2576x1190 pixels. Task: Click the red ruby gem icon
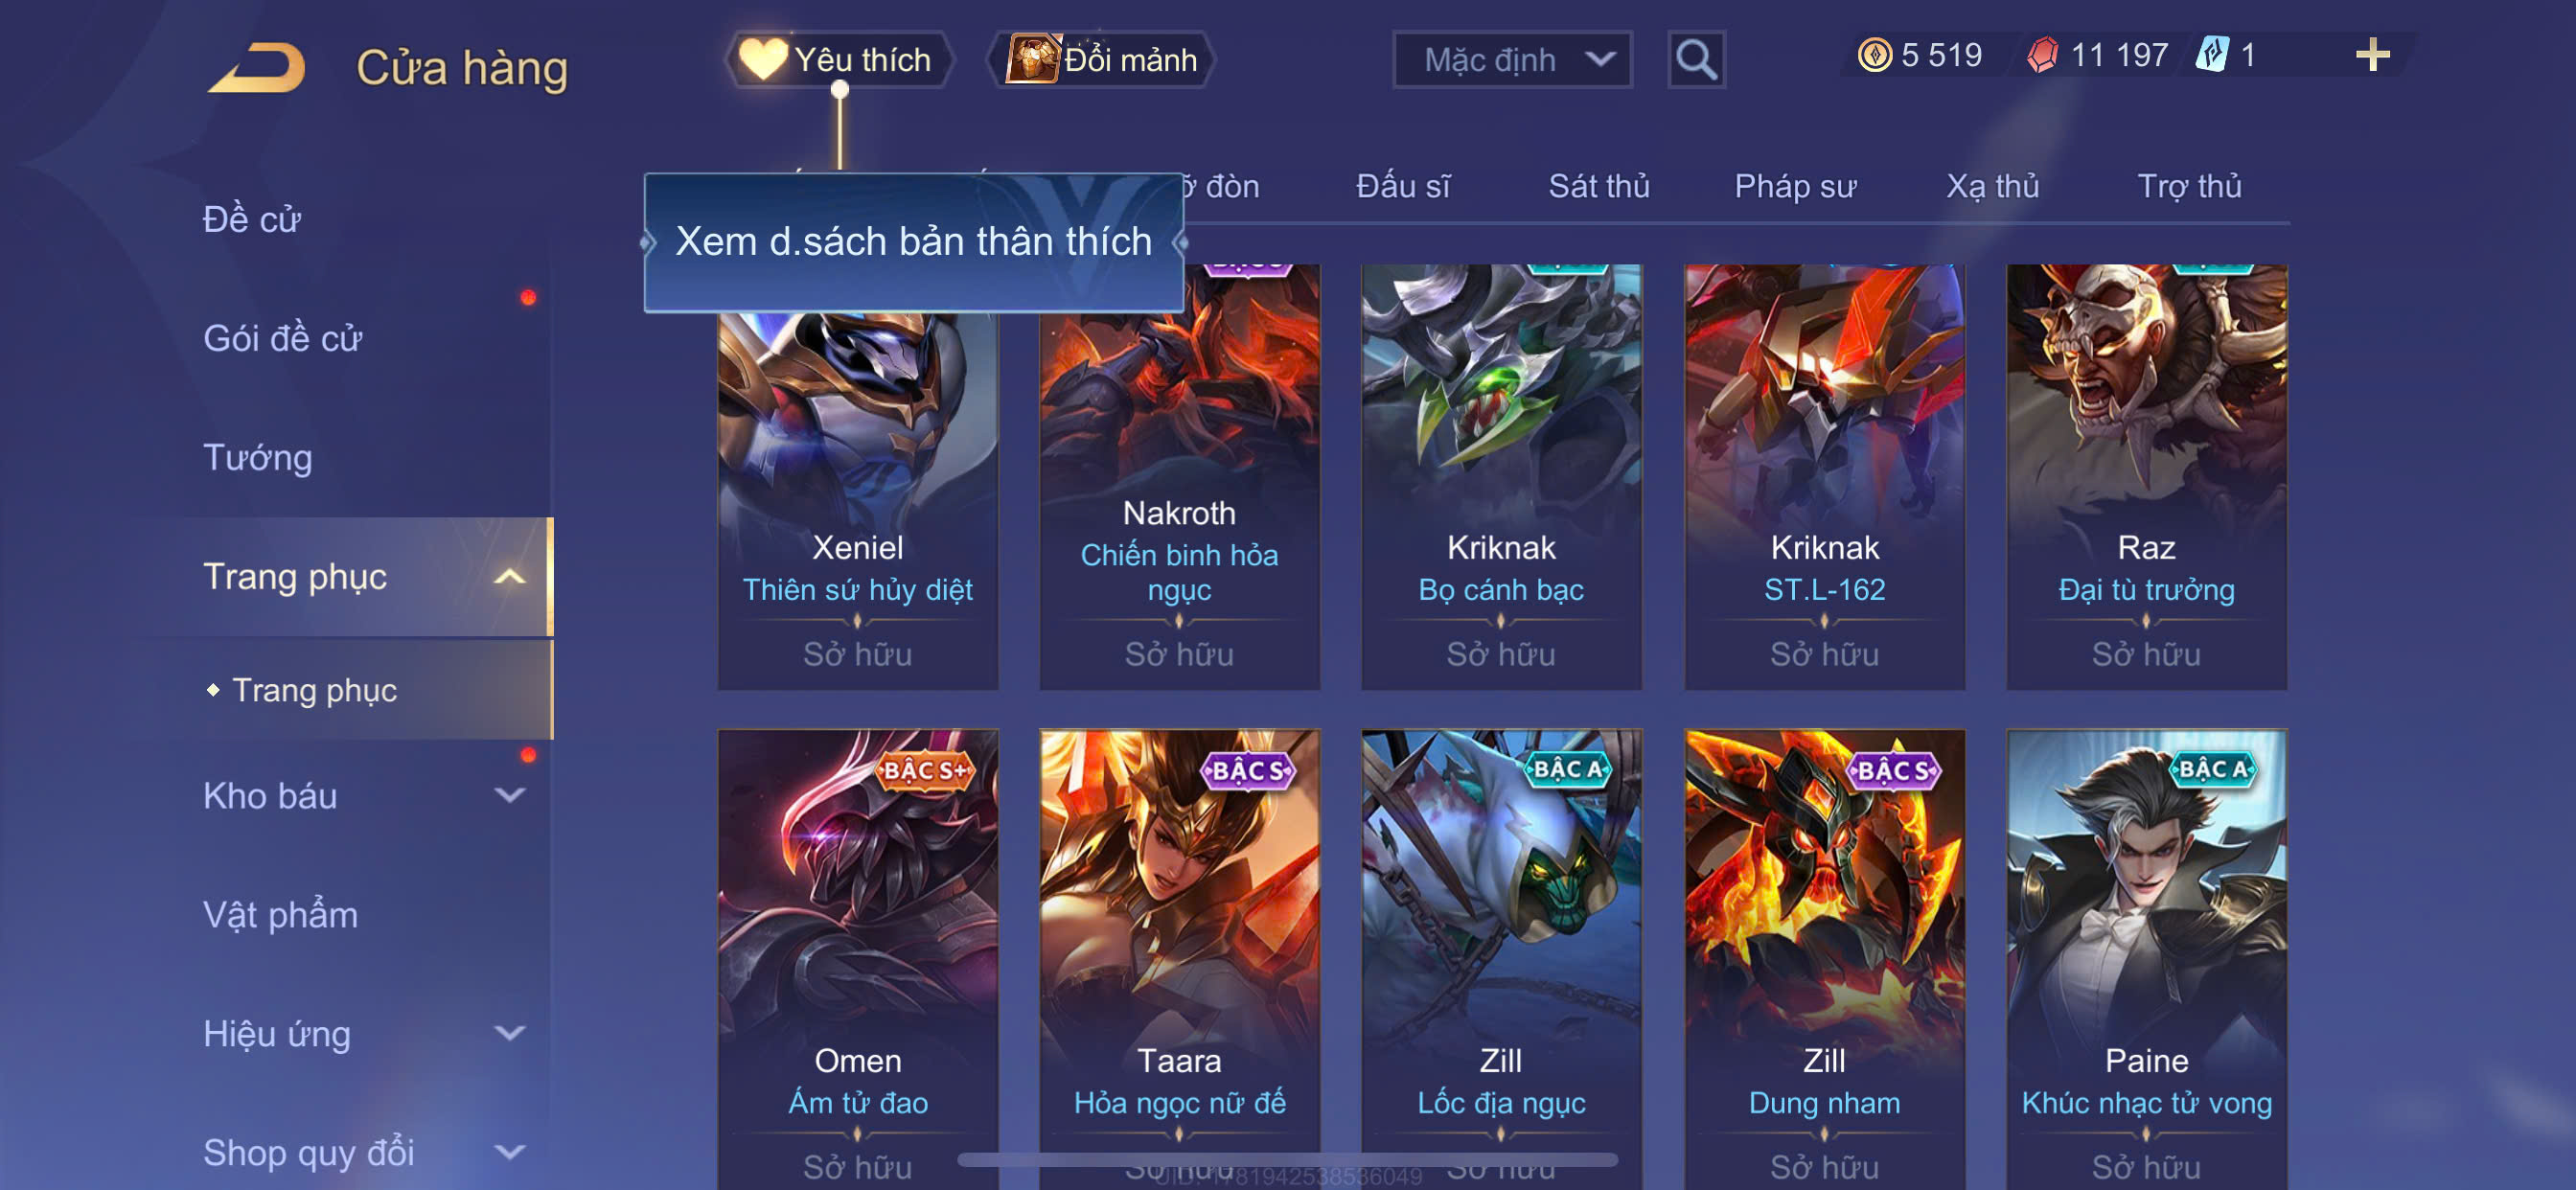(2043, 55)
